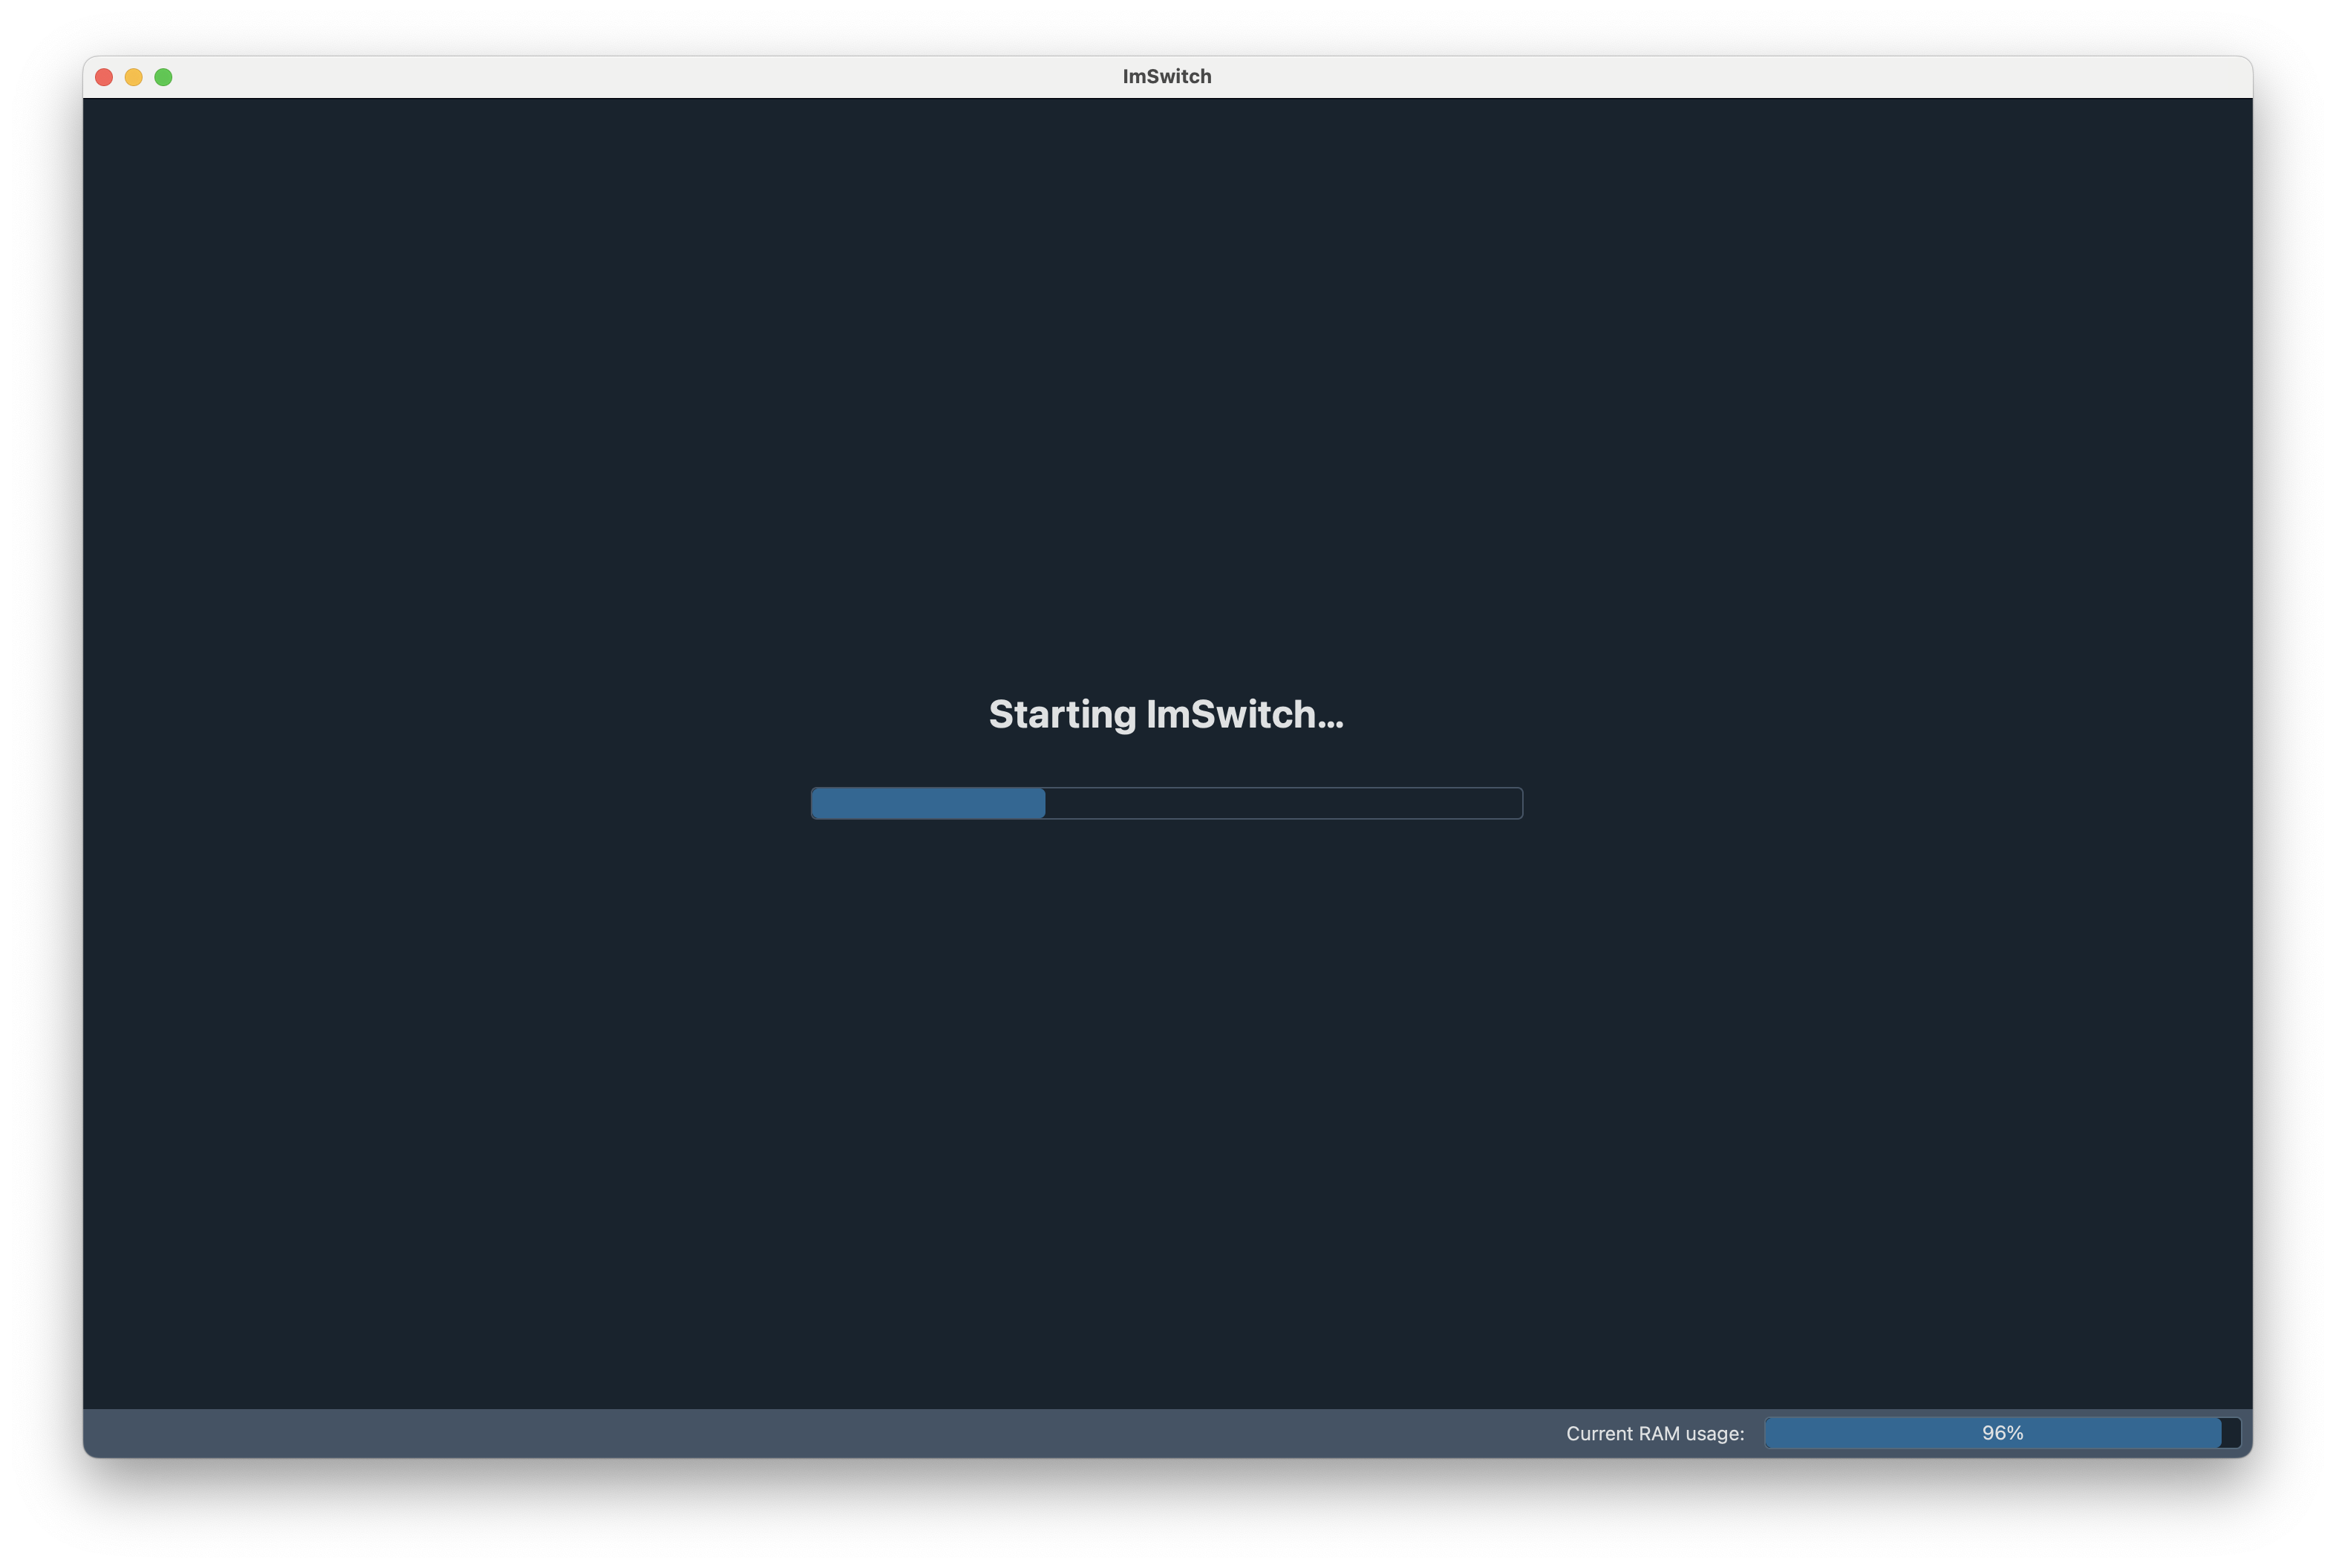Click the RAM usage bar showing 96%

click(2002, 1433)
